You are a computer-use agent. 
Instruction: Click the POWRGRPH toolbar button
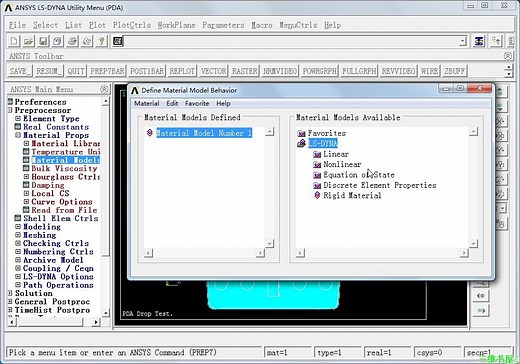click(320, 71)
